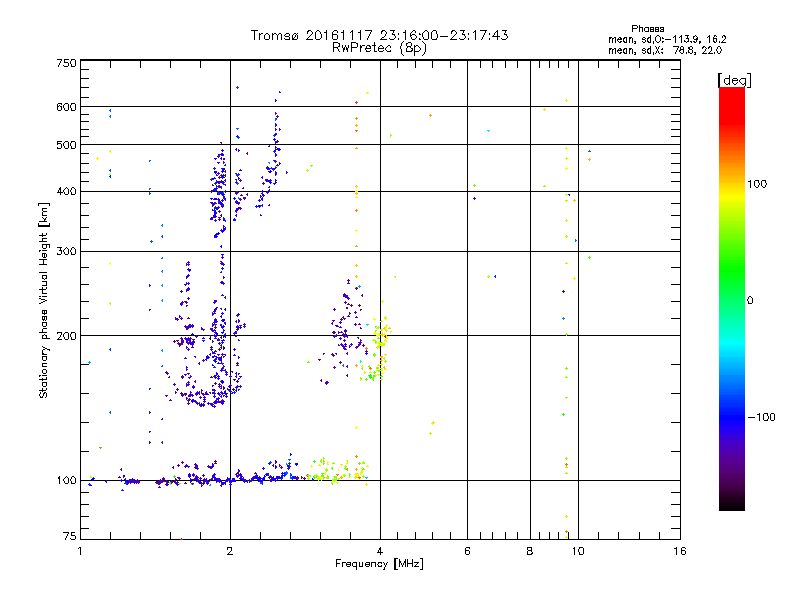The height and width of the screenshot is (600, 800).
Task: Click the y-axis tick label '400'
Action: click(x=66, y=191)
